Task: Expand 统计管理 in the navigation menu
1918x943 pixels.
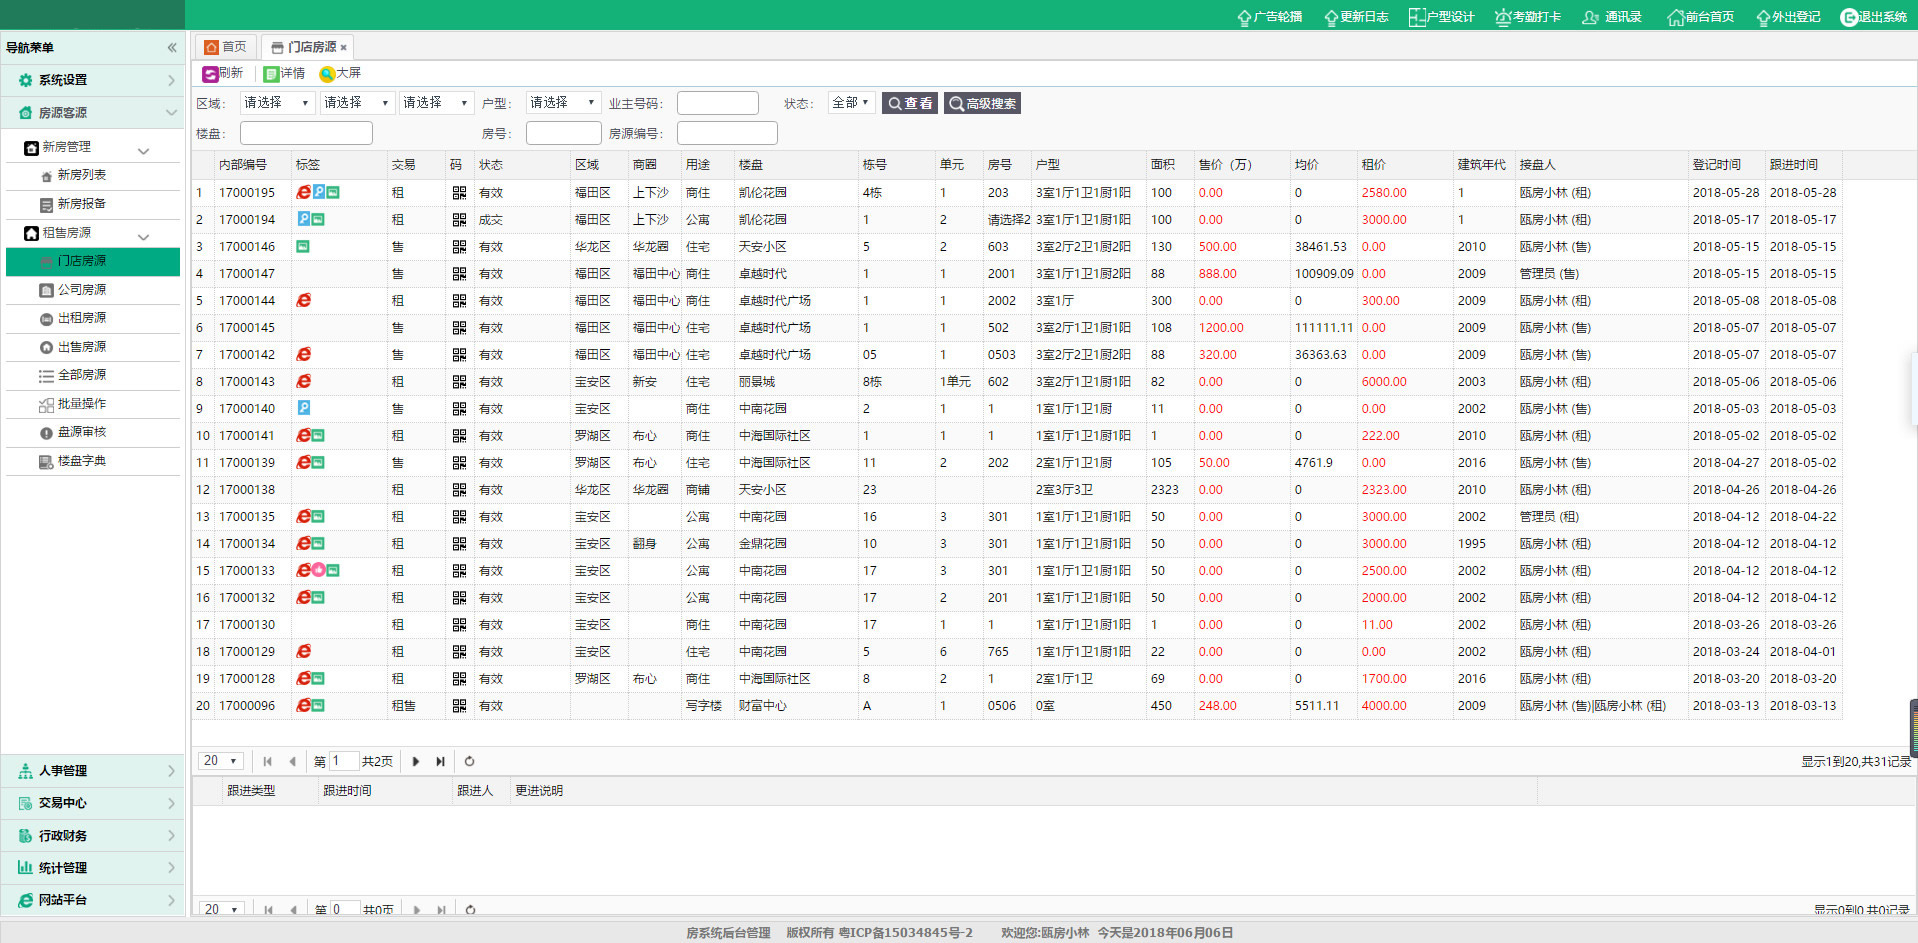Action: point(92,868)
